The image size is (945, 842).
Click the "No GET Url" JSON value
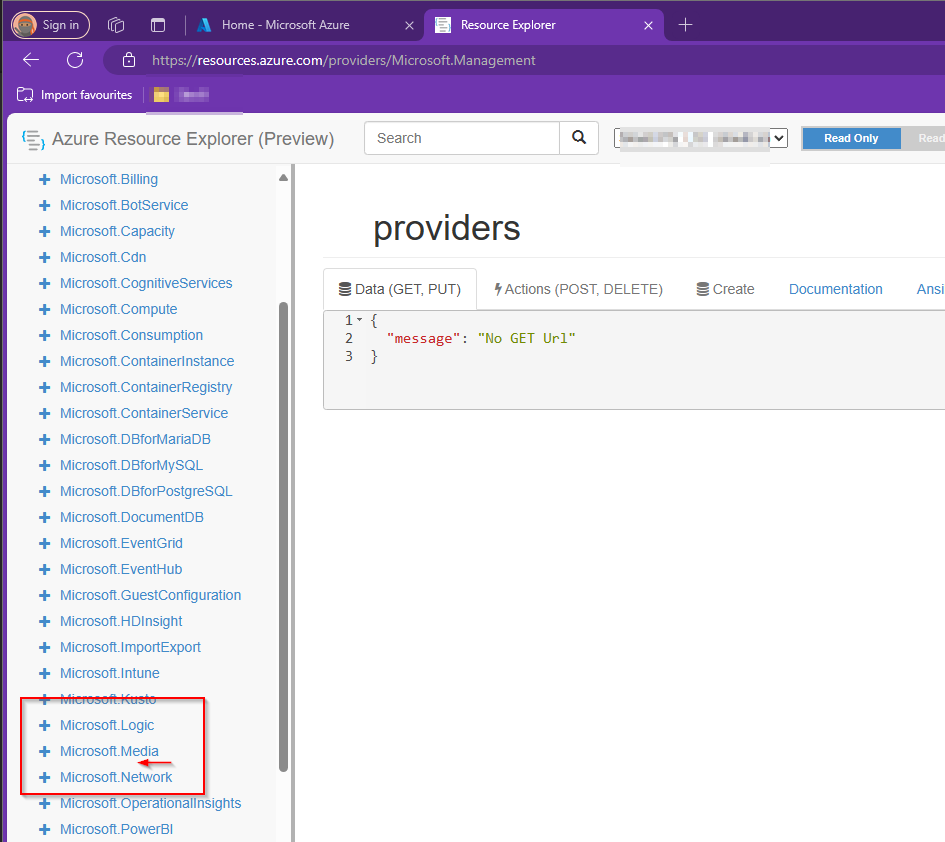pos(526,339)
